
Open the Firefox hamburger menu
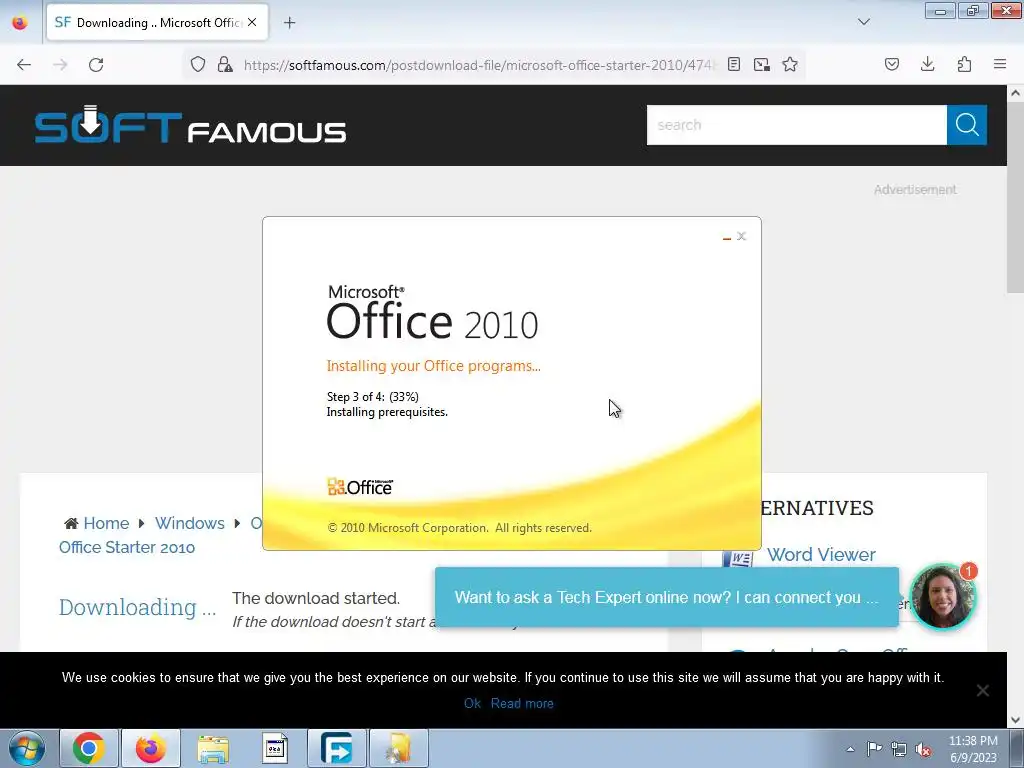pos(1000,65)
